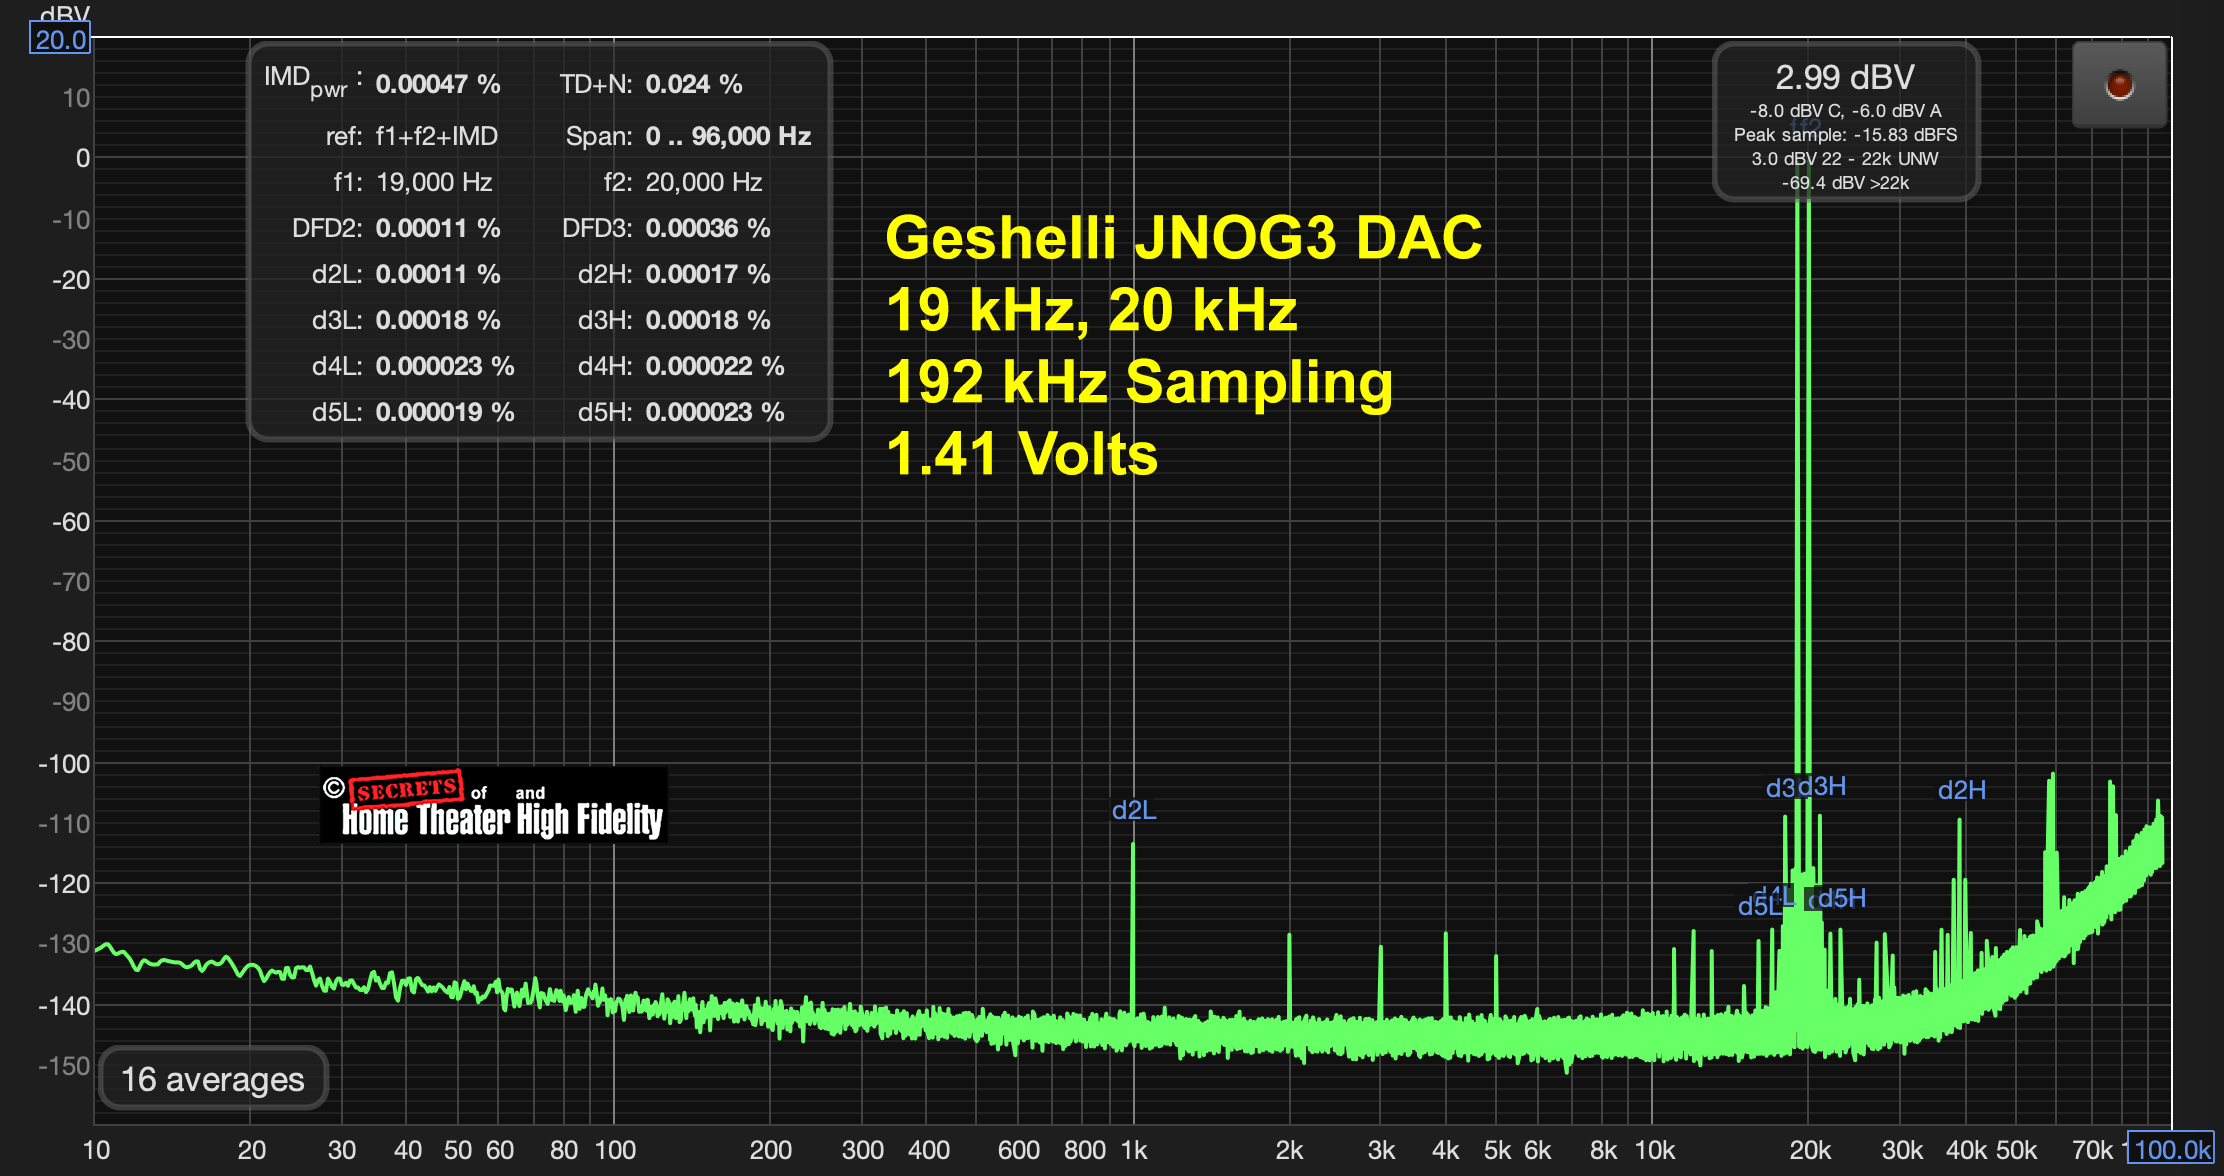
Task: Click the Secrets of Home Theater logo
Action: 494,805
